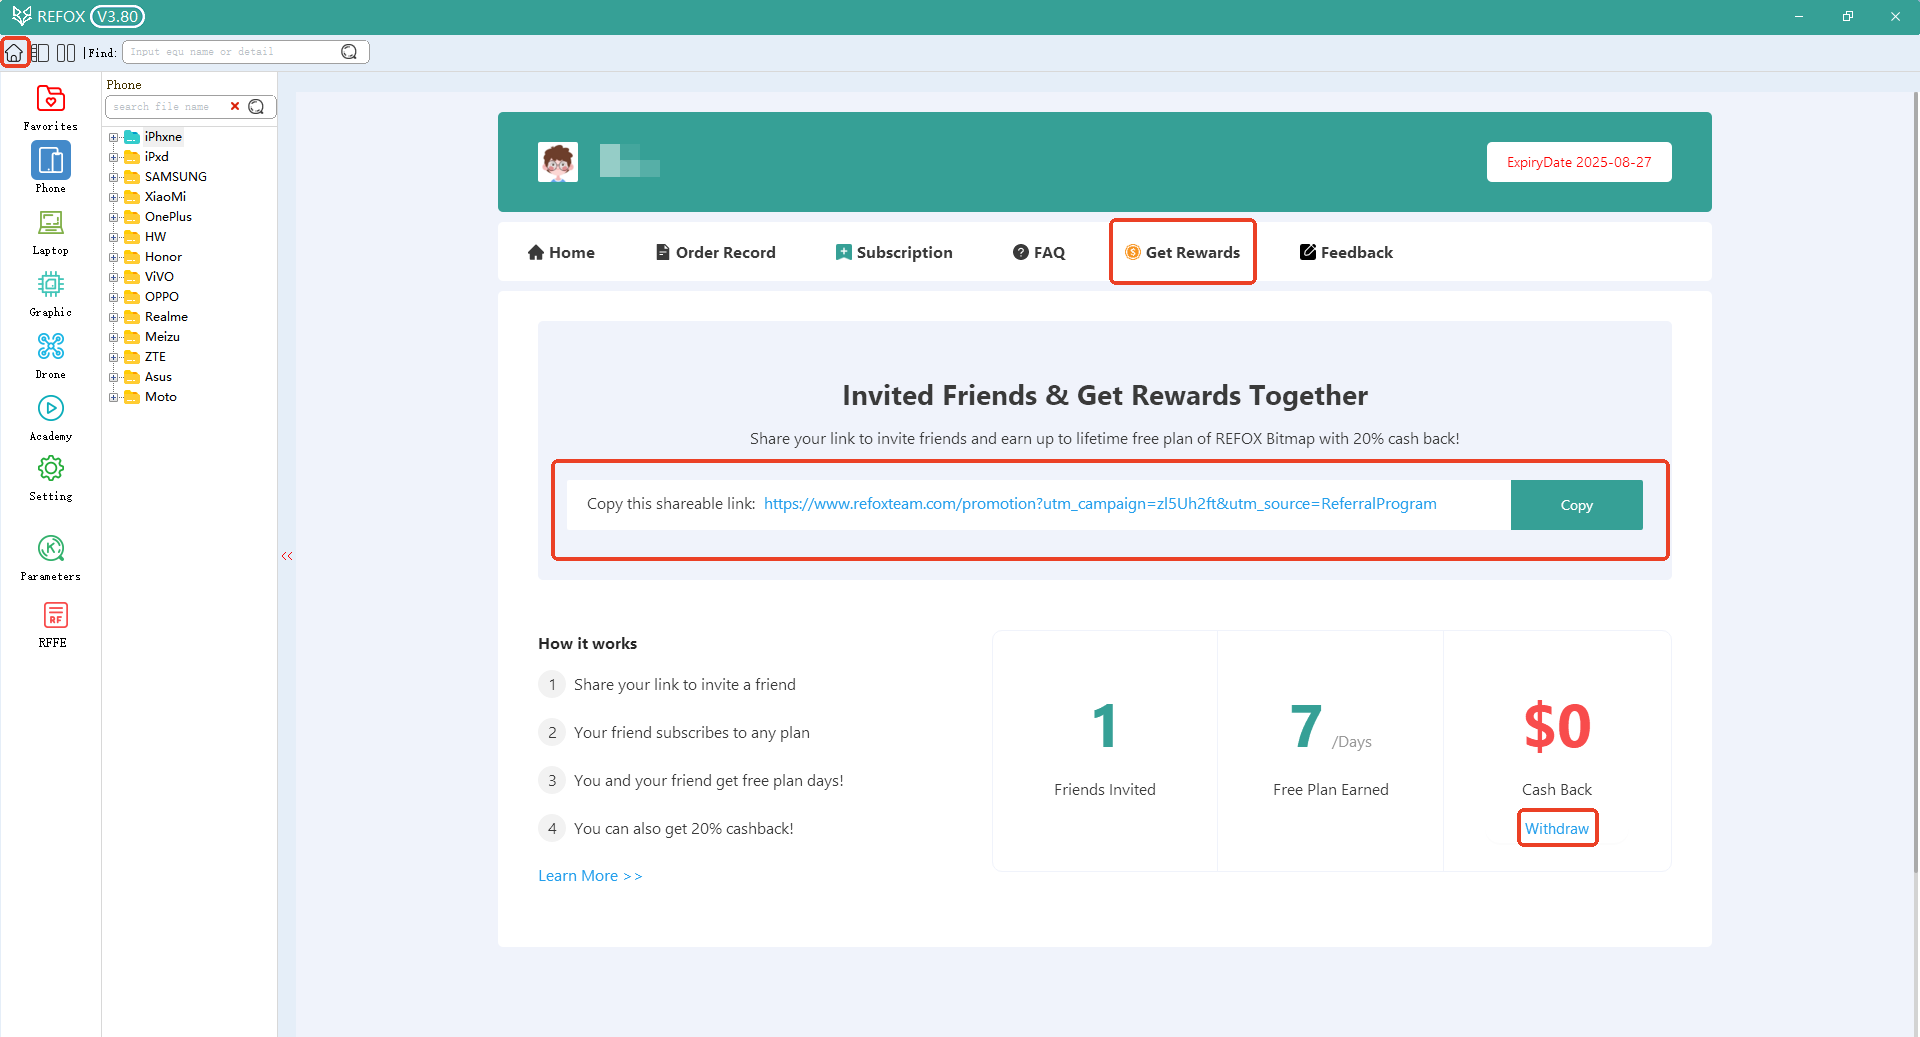Expand the SAMSUNG folder
The height and width of the screenshot is (1037, 1920).
tap(114, 176)
